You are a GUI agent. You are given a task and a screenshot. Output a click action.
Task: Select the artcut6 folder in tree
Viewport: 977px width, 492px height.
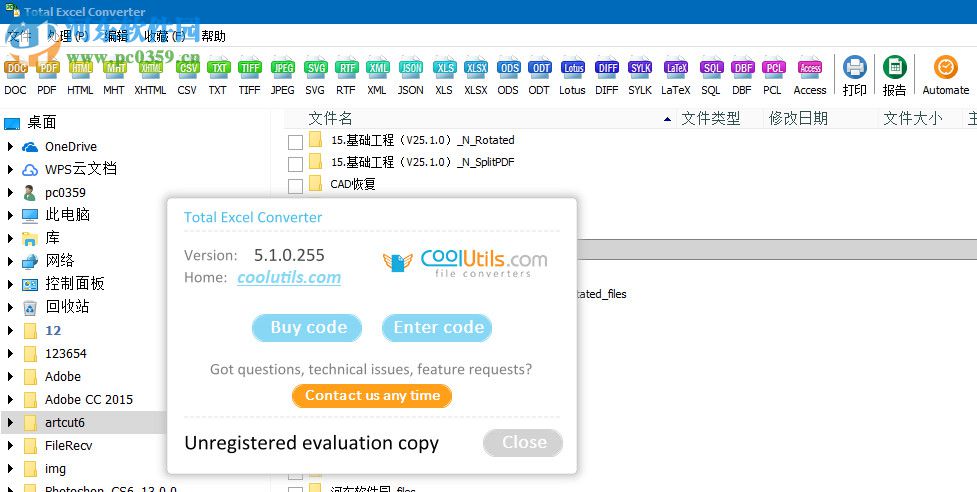pyautogui.click(x=65, y=422)
